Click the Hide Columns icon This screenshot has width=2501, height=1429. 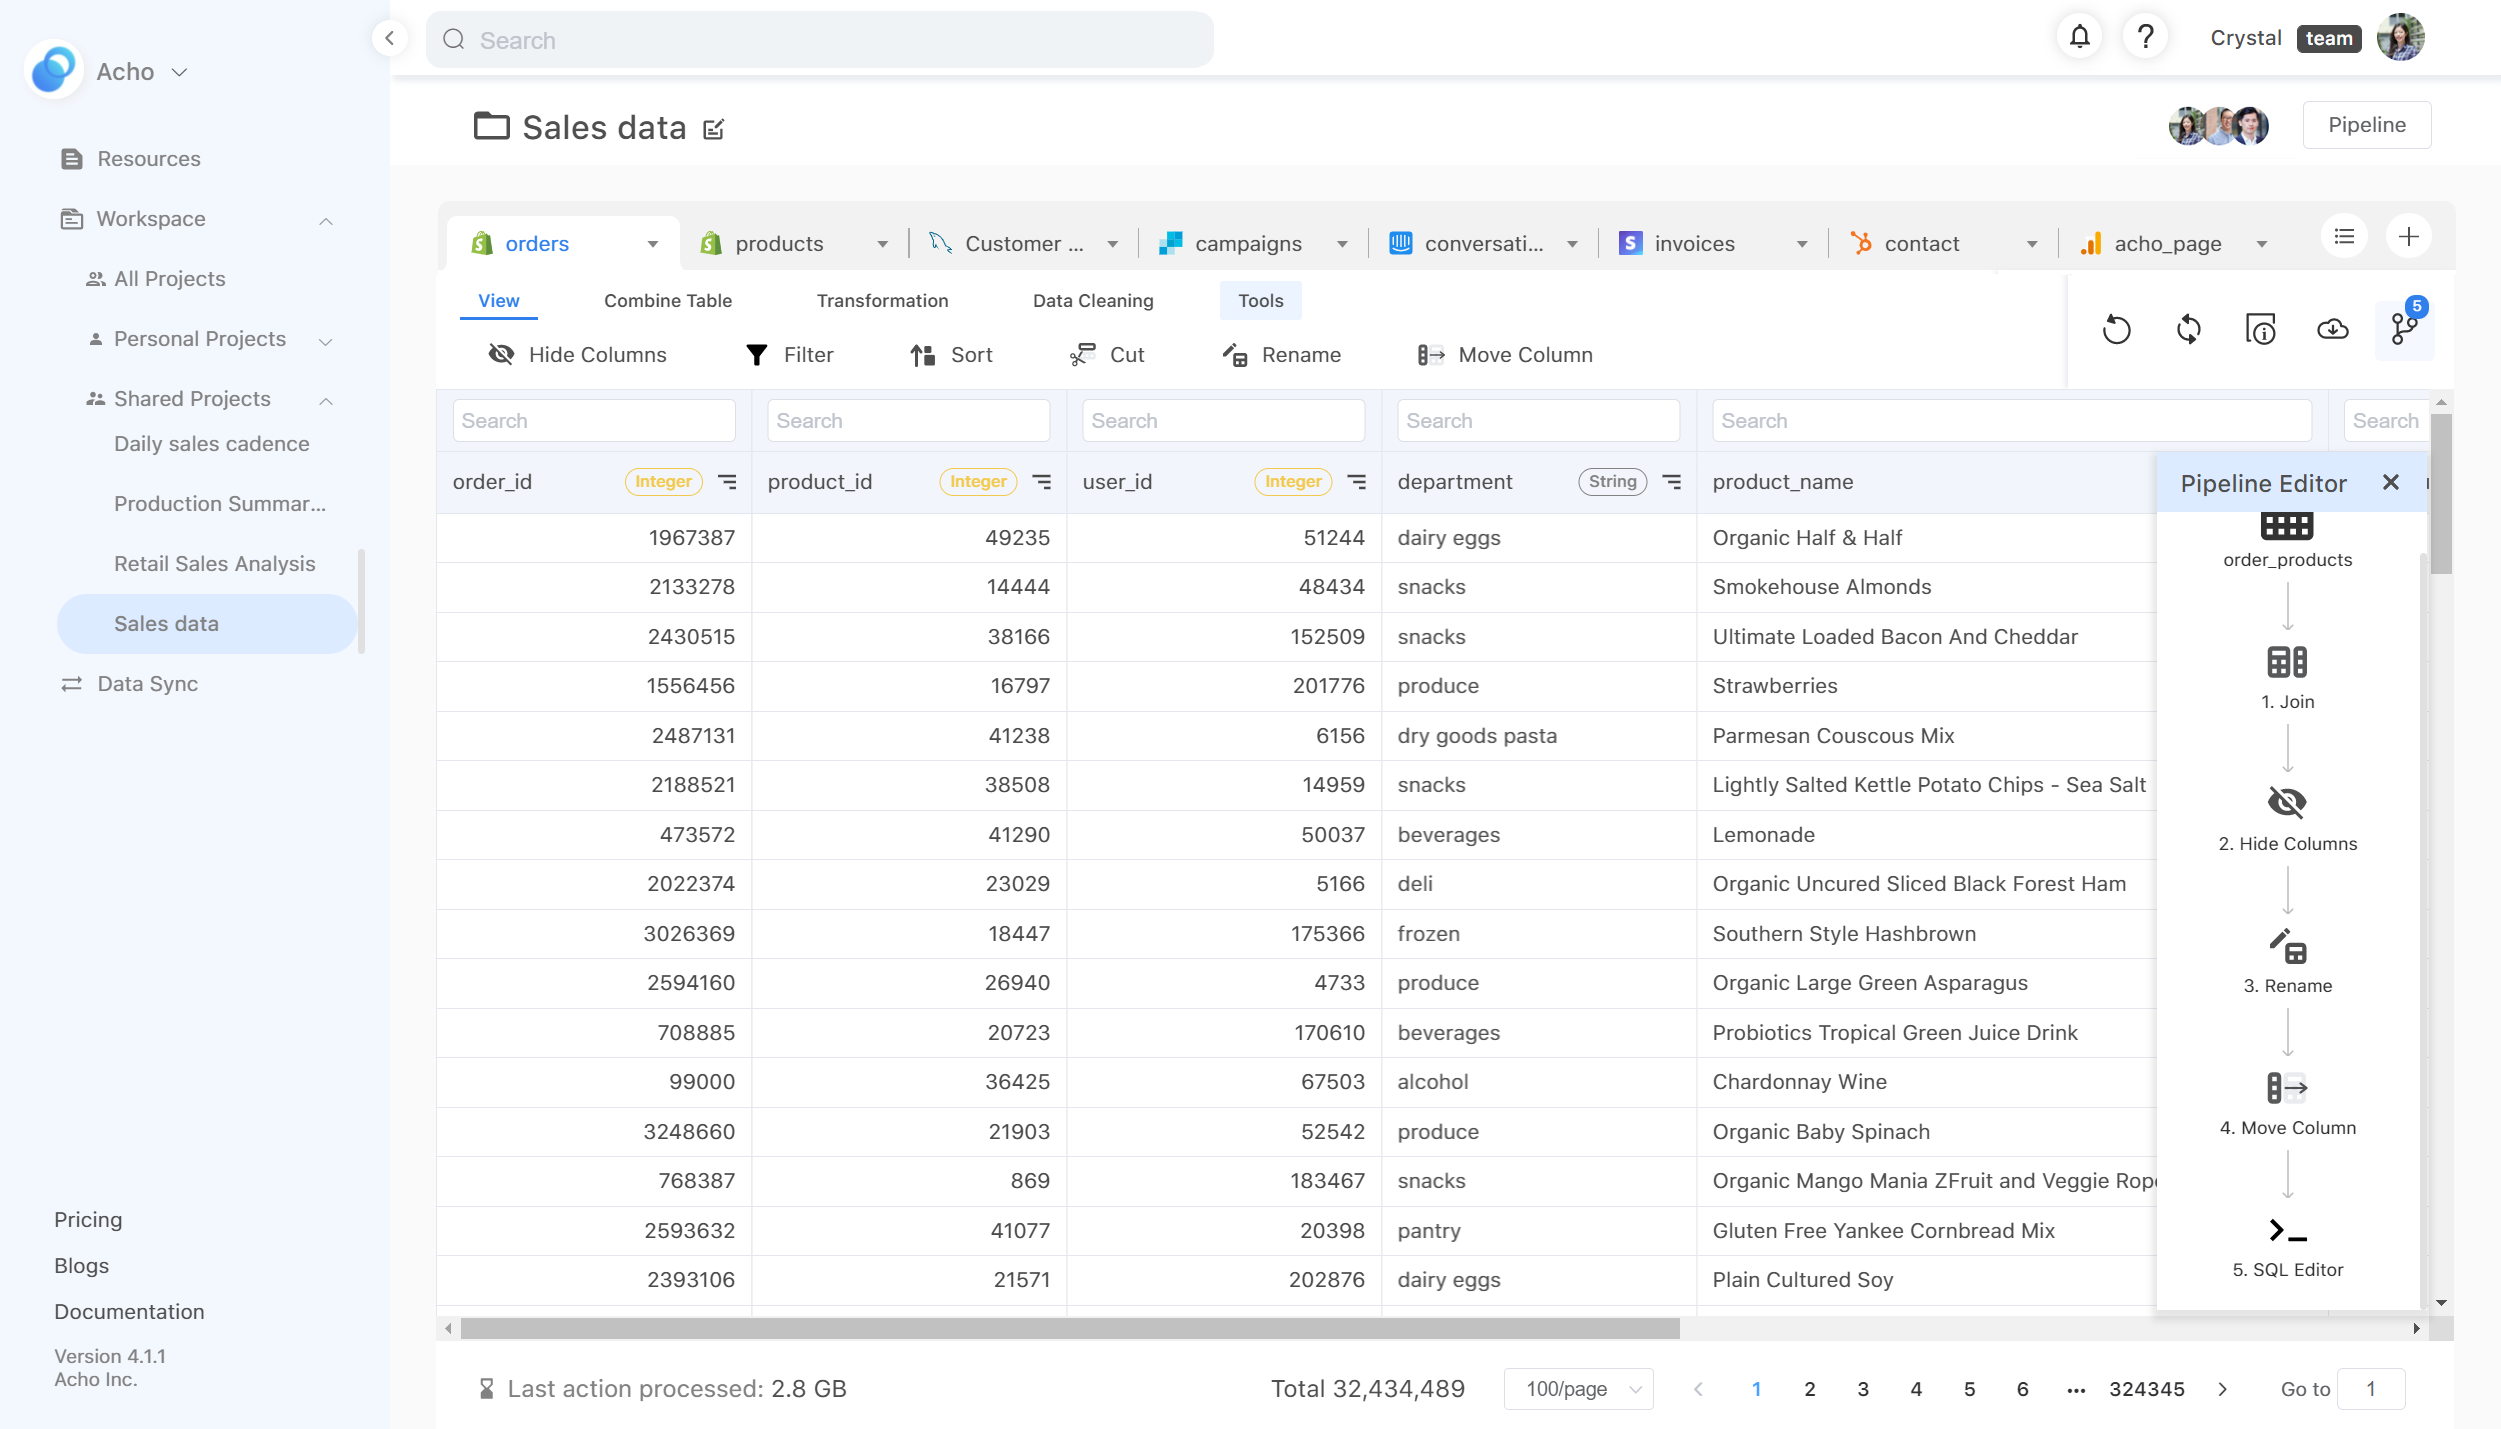pyautogui.click(x=500, y=354)
